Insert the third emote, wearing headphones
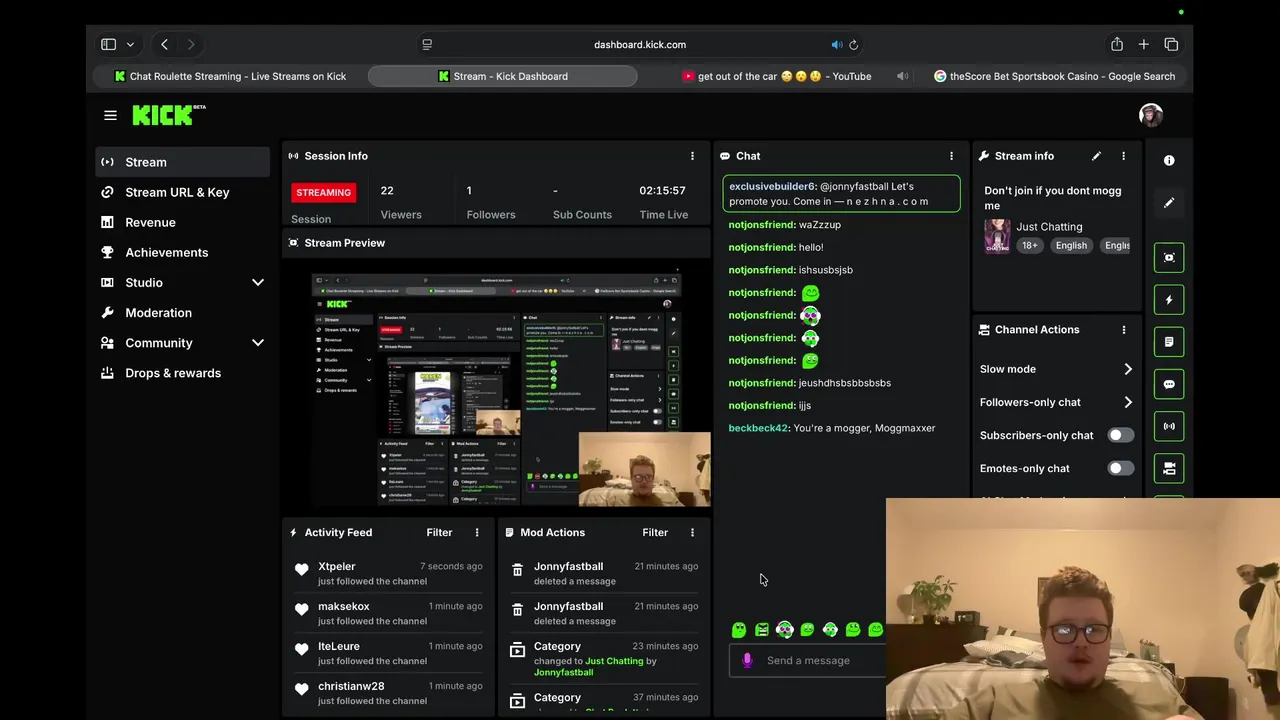Screen dimensions: 1280x720 [x=785, y=630]
